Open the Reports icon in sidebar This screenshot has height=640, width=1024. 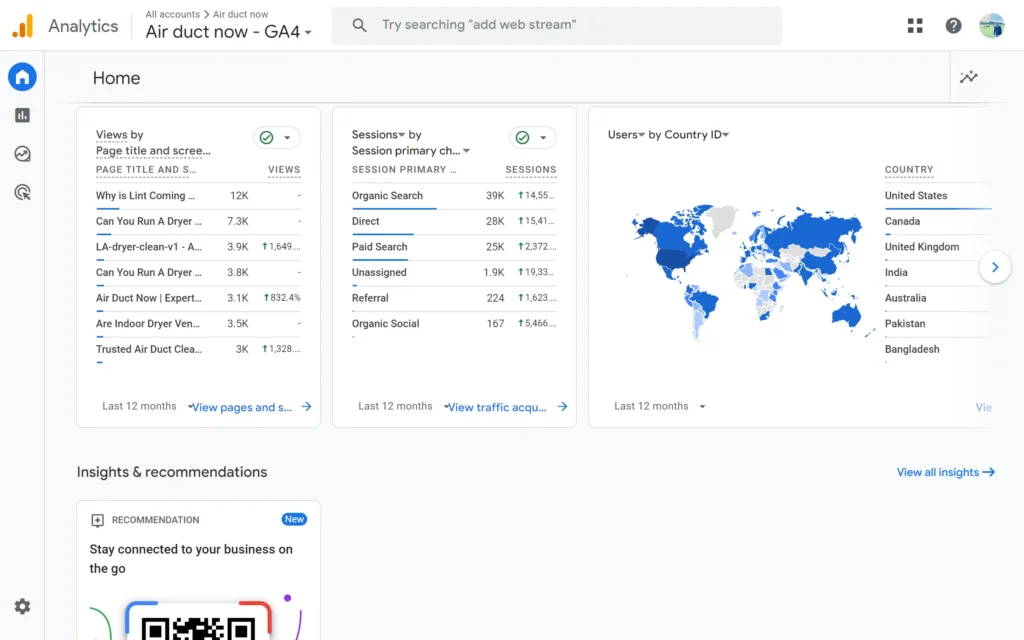(22, 116)
